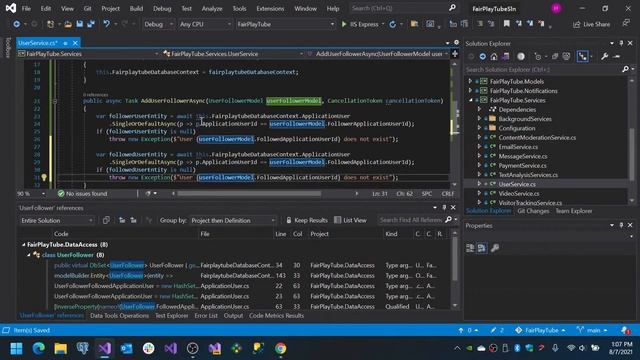Screen dimensions: 640x360
Task: Click the Collapse All icon in Solution Explorer
Action: tap(555, 56)
